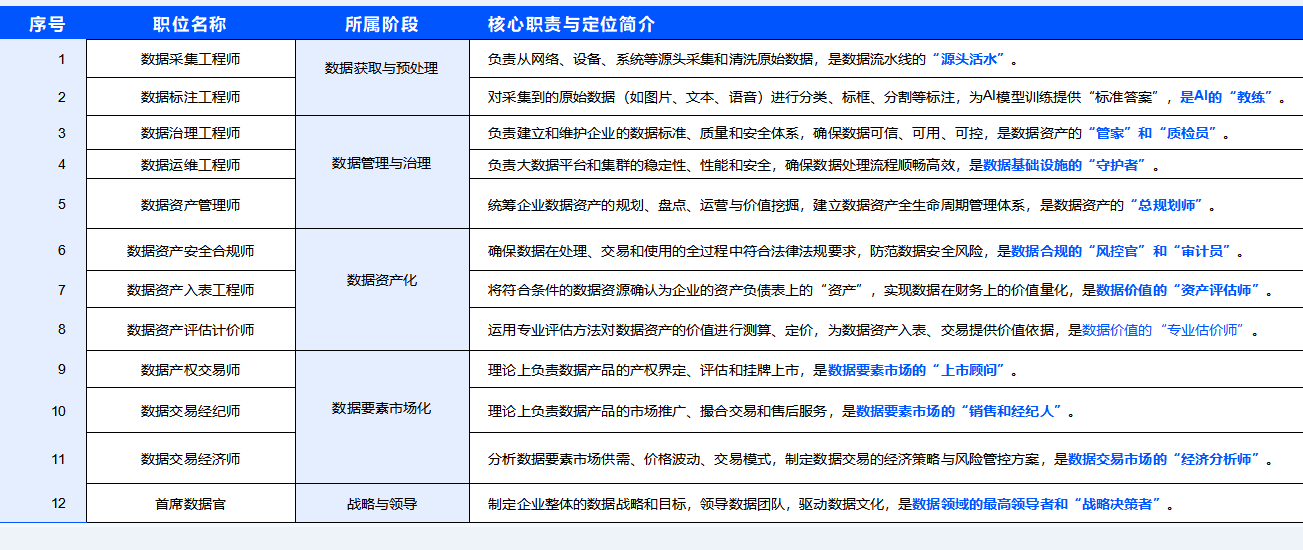Click row number 5 index cell

61,204
